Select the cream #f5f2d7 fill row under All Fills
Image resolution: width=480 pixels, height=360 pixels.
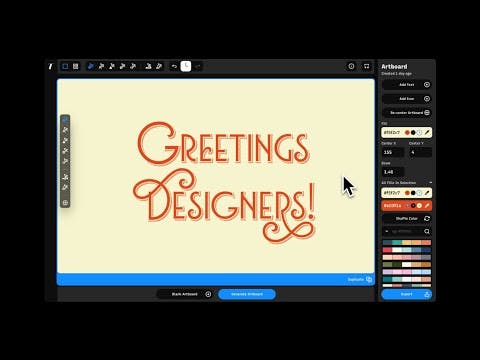coord(407,193)
